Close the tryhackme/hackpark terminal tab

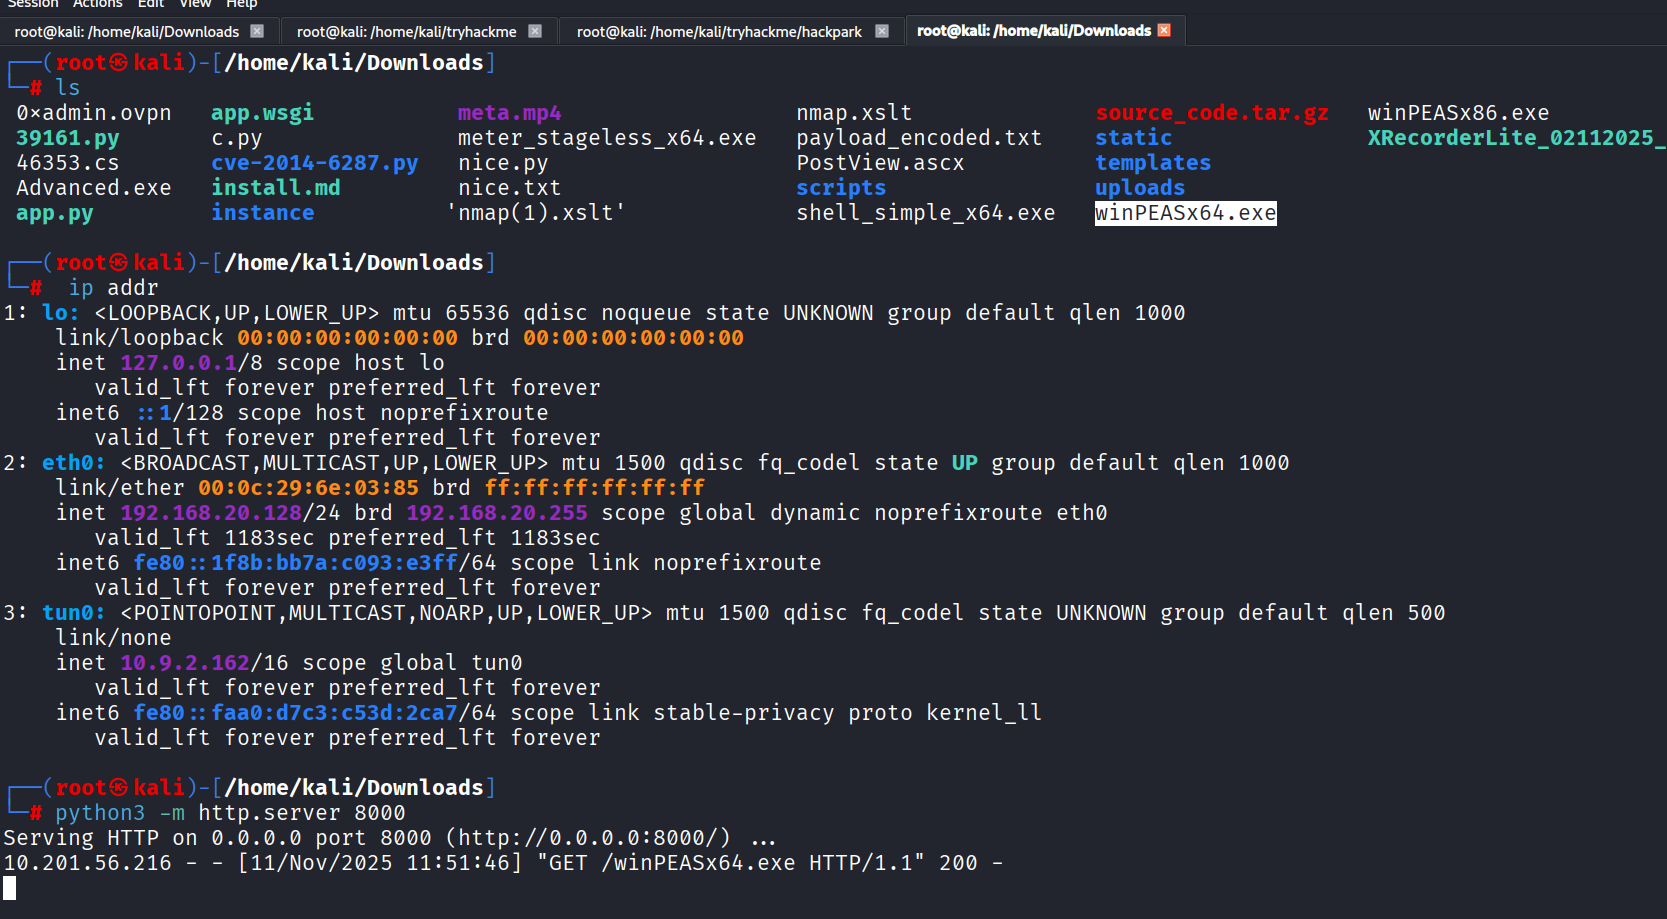click(882, 31)
